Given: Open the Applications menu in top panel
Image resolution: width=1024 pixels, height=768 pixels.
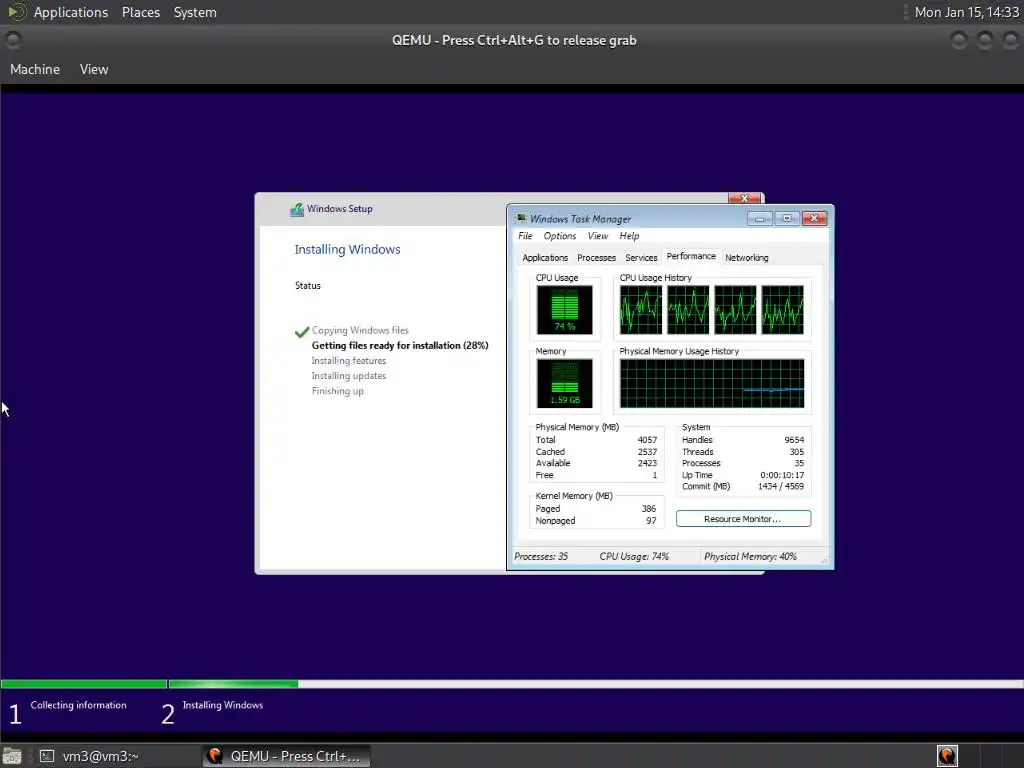Looking at the screenshot, I should tap(71, 12).
